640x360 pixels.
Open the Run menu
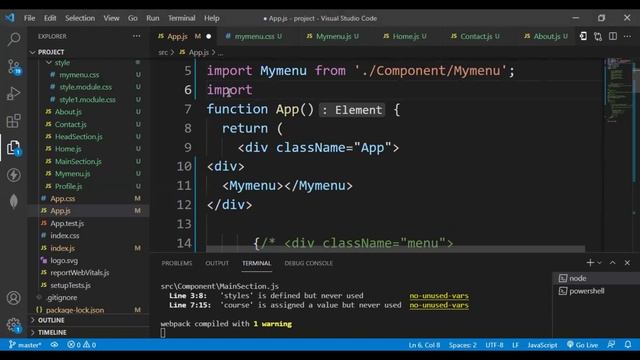[153, 18]
